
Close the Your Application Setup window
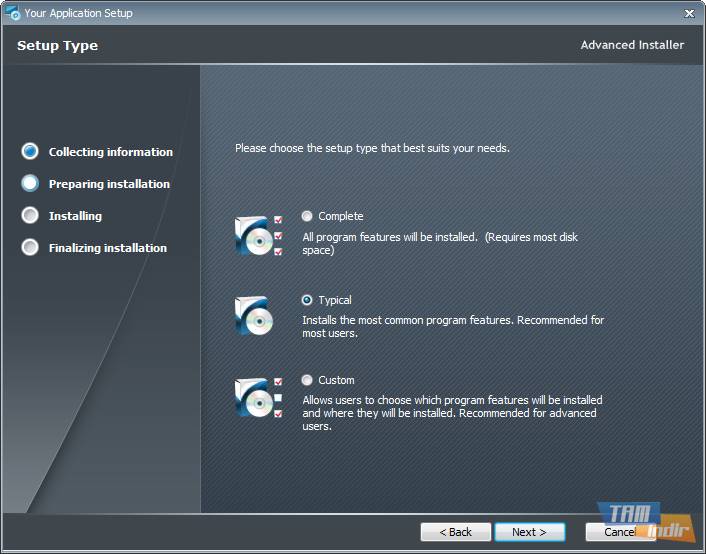coord(689,13)
